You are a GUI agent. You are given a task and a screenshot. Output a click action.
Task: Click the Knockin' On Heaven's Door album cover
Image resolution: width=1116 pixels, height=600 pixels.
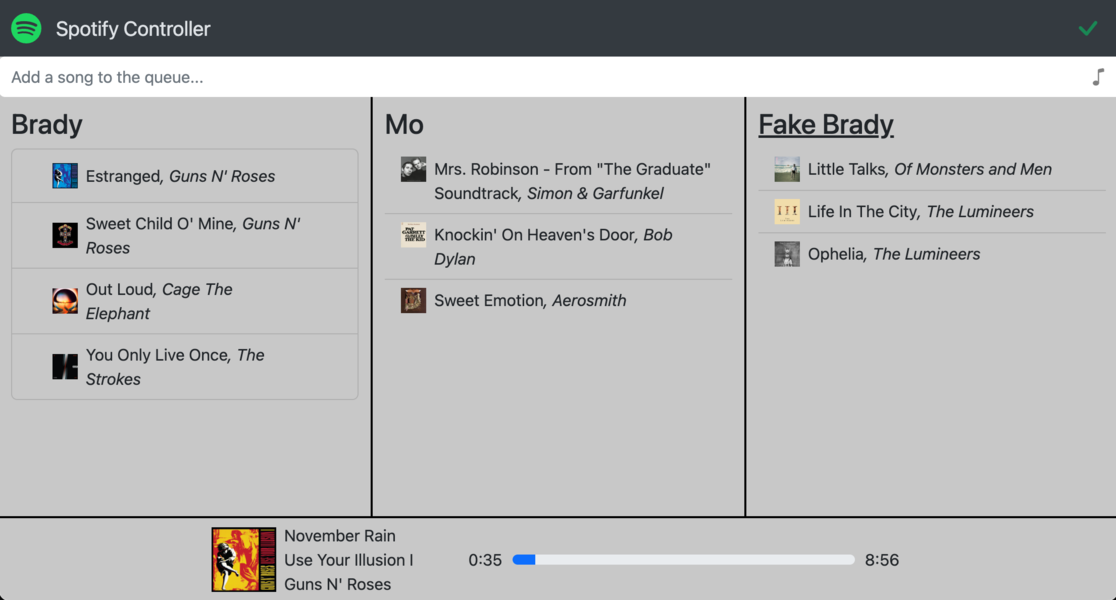point(413,235)
